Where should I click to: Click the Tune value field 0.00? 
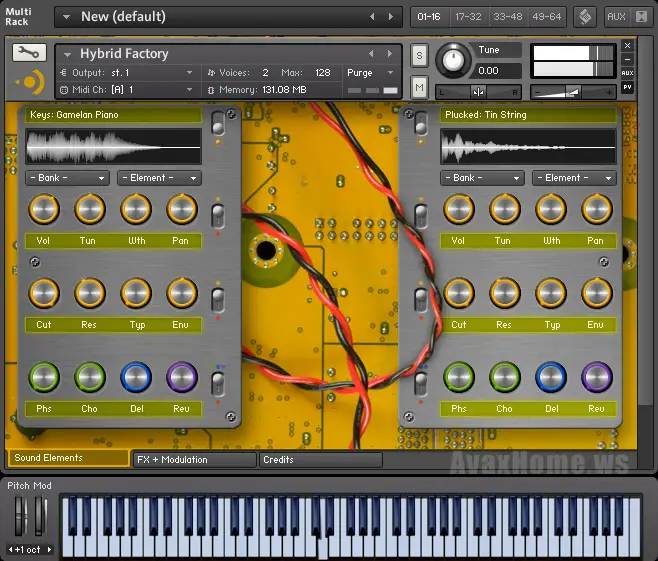coord(498,70)
